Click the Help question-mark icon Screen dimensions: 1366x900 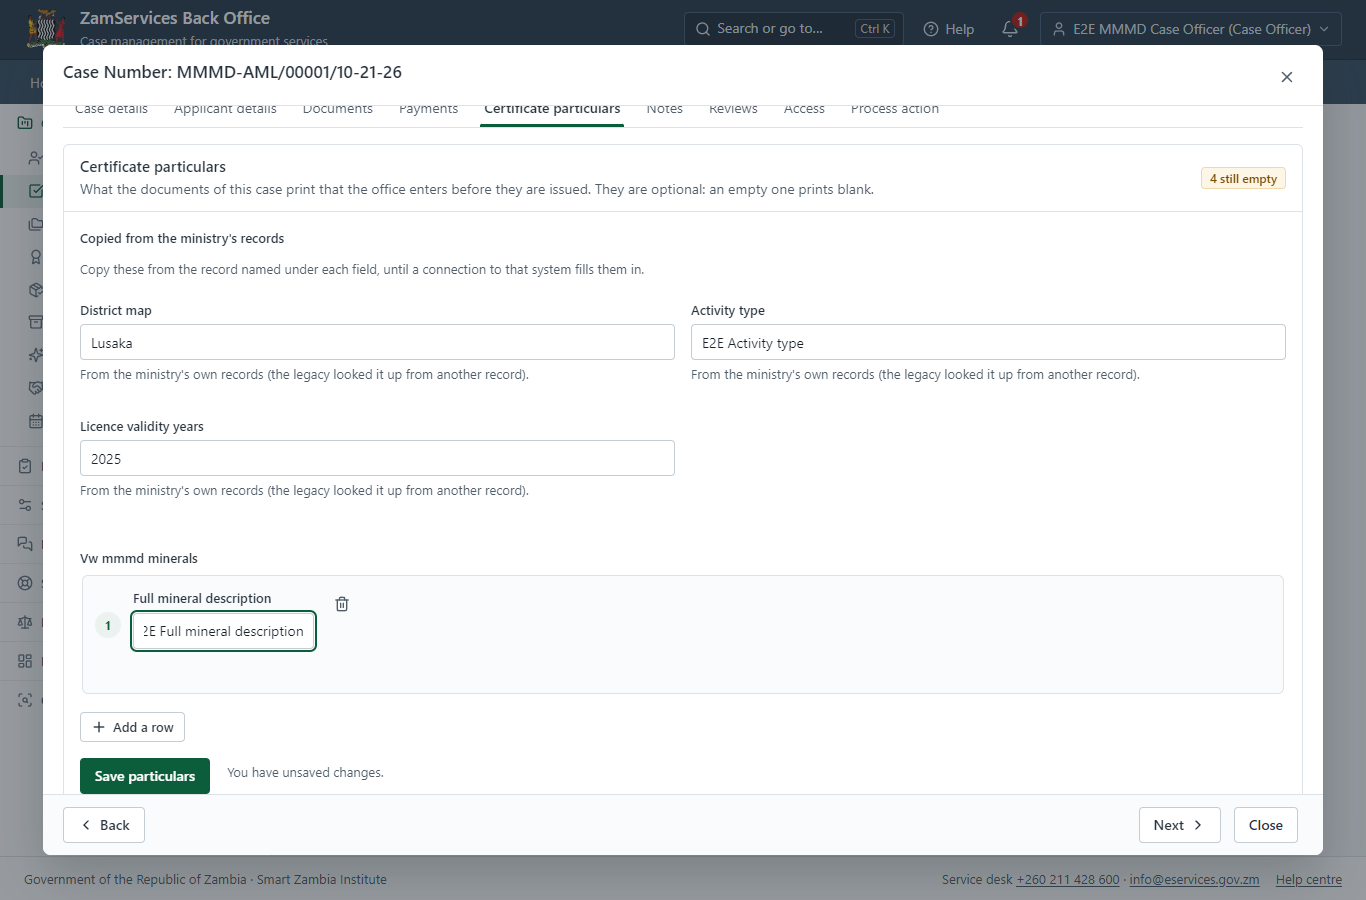pyautogui.click(x=931, y=29)
